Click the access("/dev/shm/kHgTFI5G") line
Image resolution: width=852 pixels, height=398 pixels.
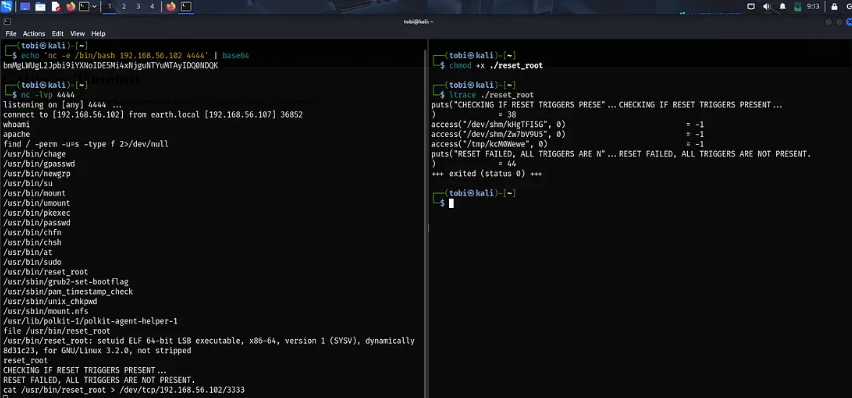568,125
